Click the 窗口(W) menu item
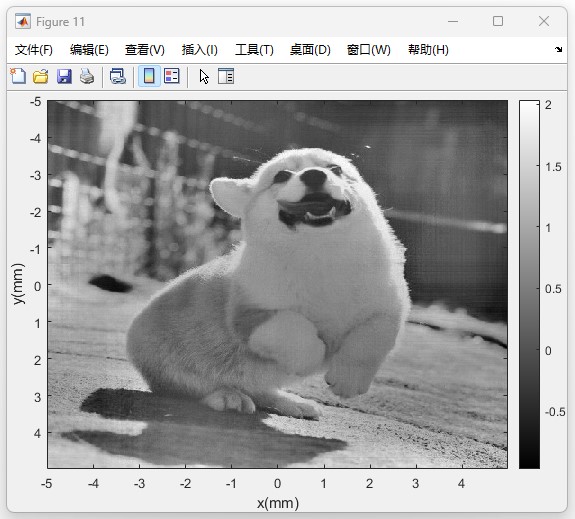The width and height of the screenshot is (575, 519). 369,50
